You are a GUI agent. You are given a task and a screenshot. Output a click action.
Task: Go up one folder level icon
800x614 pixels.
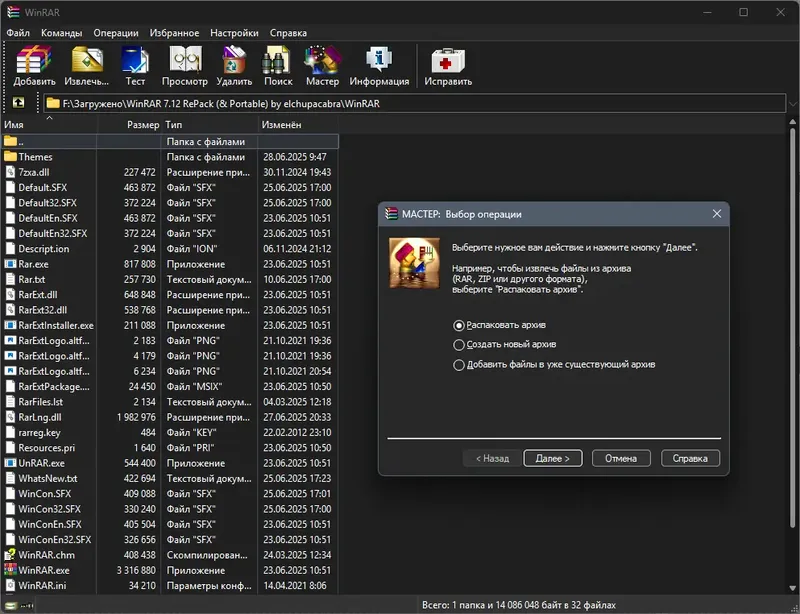coord(18,103)
